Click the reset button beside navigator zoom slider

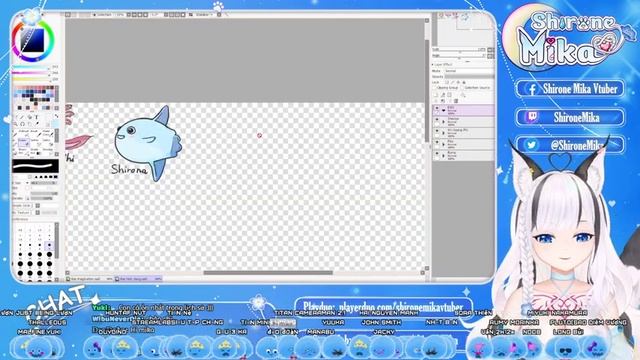(490, 50)
